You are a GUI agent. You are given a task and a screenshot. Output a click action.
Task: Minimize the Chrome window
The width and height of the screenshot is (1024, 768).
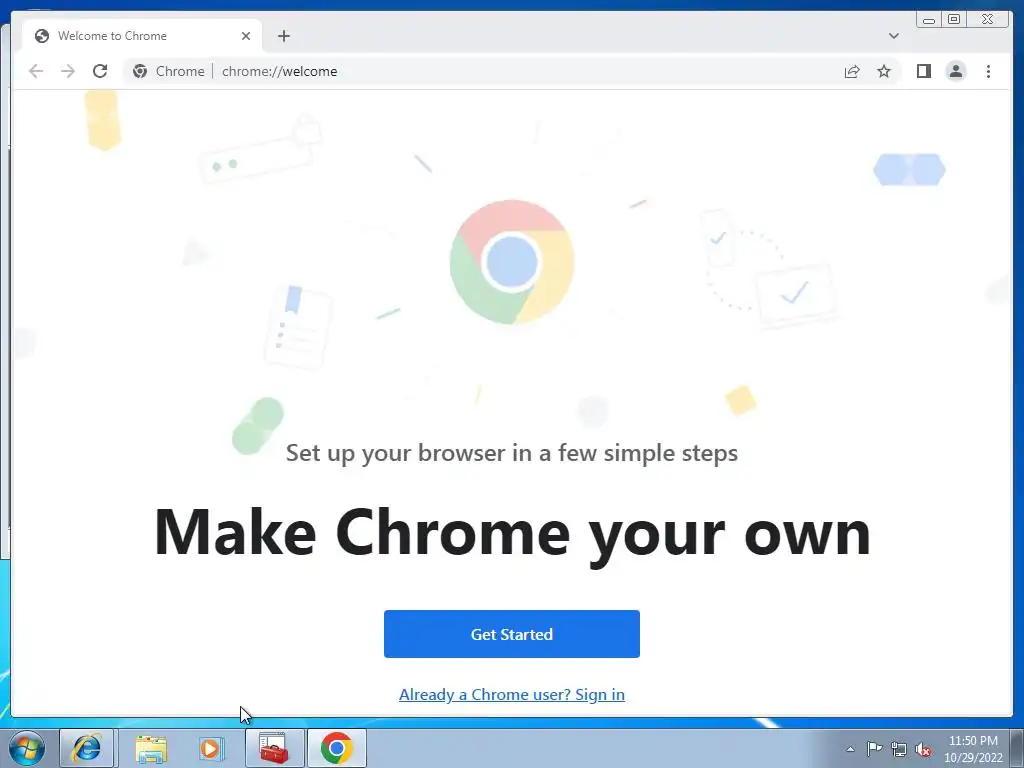click(x=929, y=20)
